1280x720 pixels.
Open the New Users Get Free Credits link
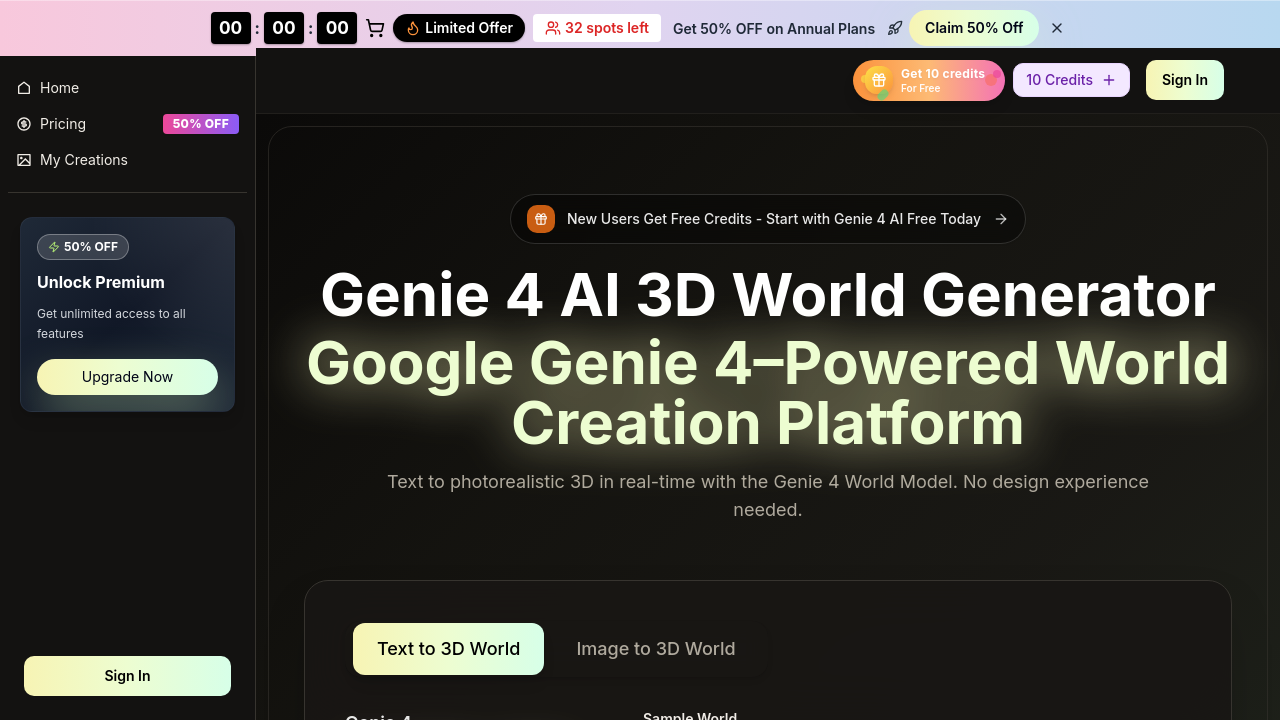point(768,219)
